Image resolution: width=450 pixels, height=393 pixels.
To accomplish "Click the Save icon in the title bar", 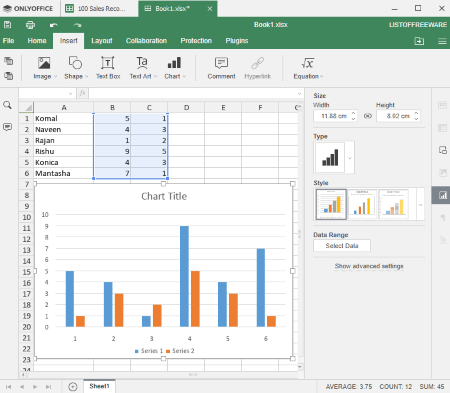I will 7,25.
